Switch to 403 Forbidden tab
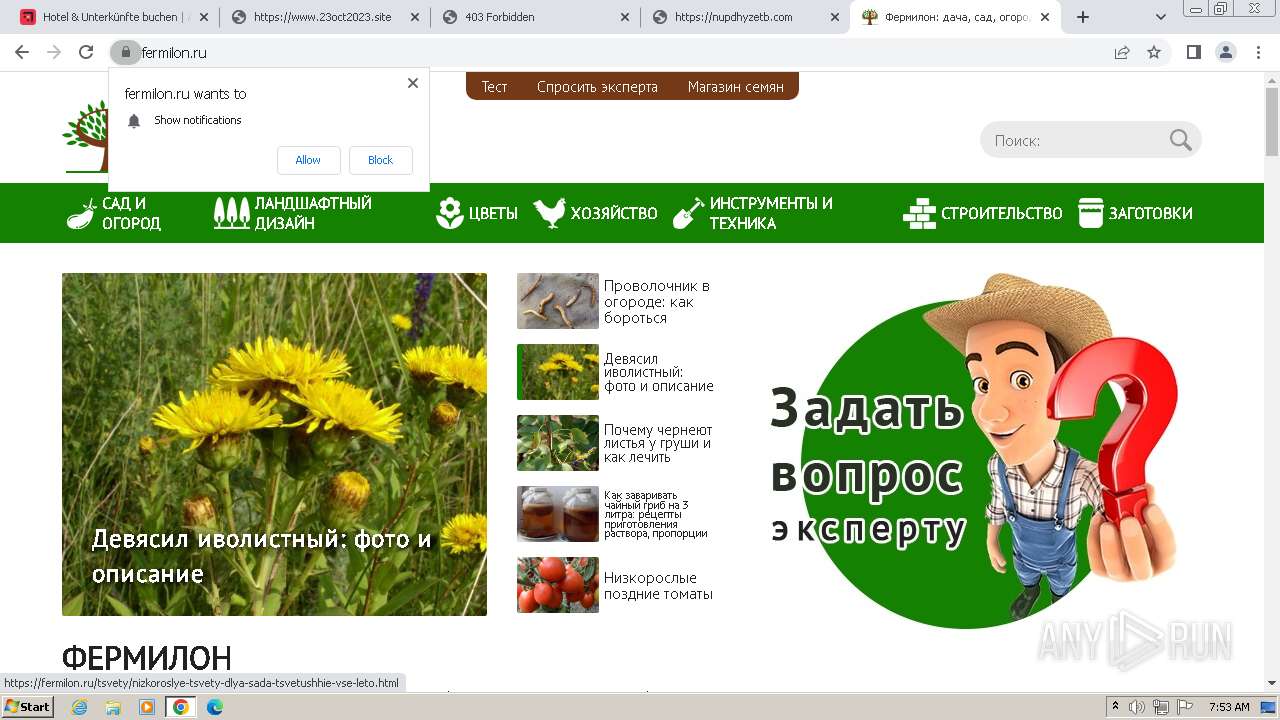 coord(535,17)
